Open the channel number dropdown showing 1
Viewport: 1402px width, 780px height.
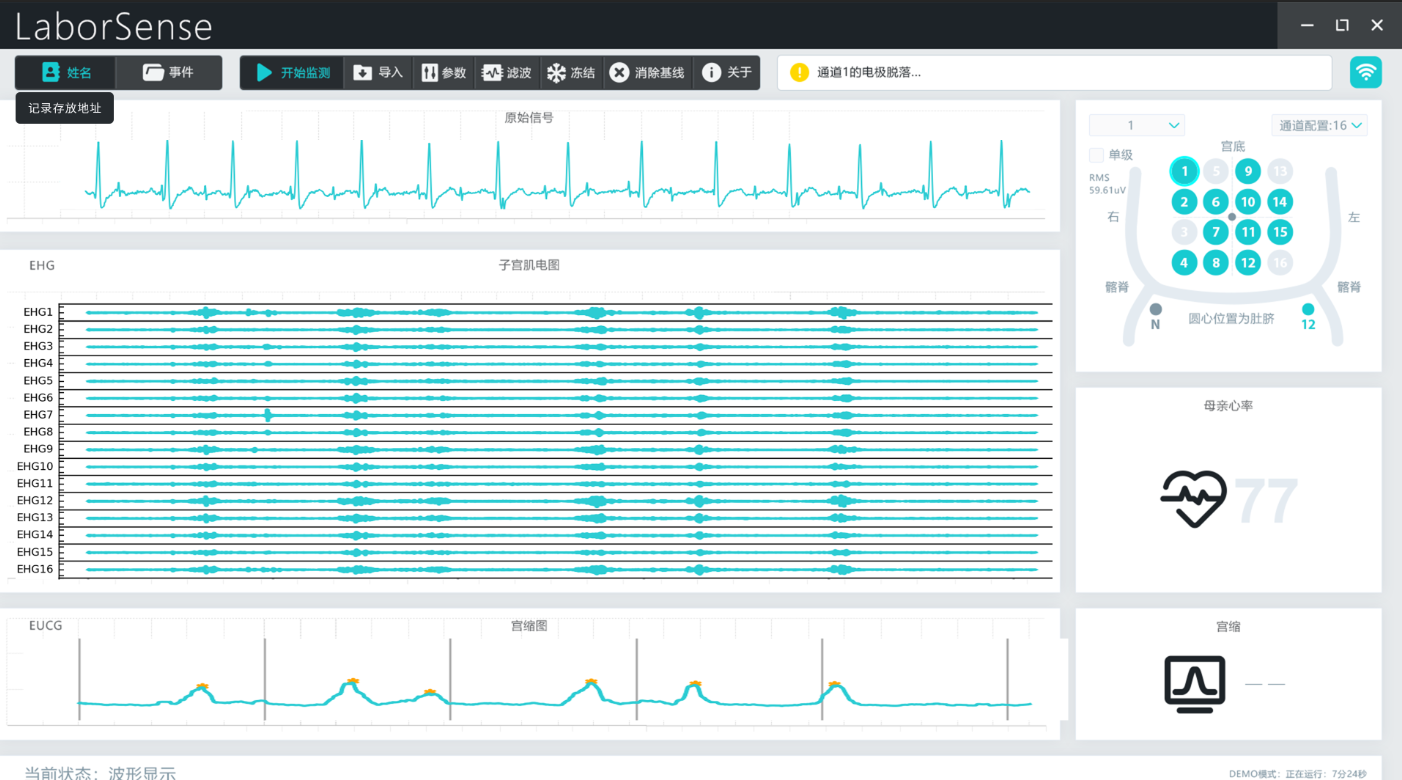[1137, 125]
